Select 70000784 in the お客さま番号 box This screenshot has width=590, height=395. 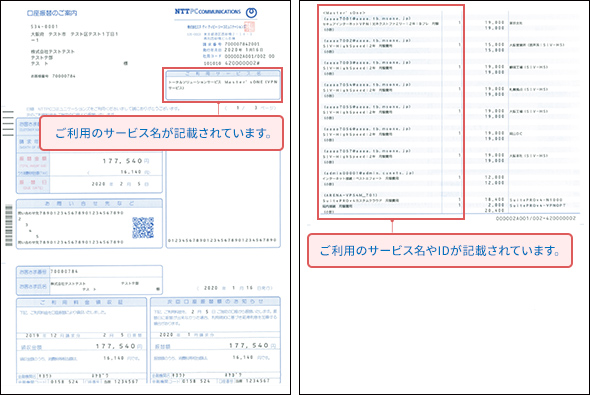click(x=64, y=271)
